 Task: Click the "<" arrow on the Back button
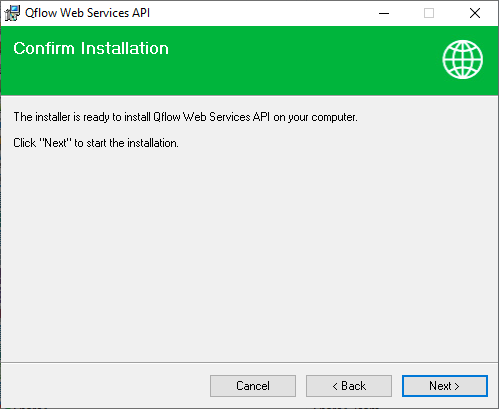click(335, 386)
